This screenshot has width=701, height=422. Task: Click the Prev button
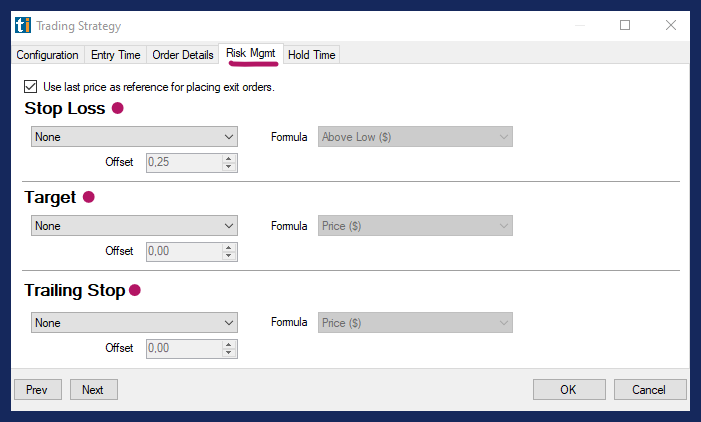tap(37, 390)
